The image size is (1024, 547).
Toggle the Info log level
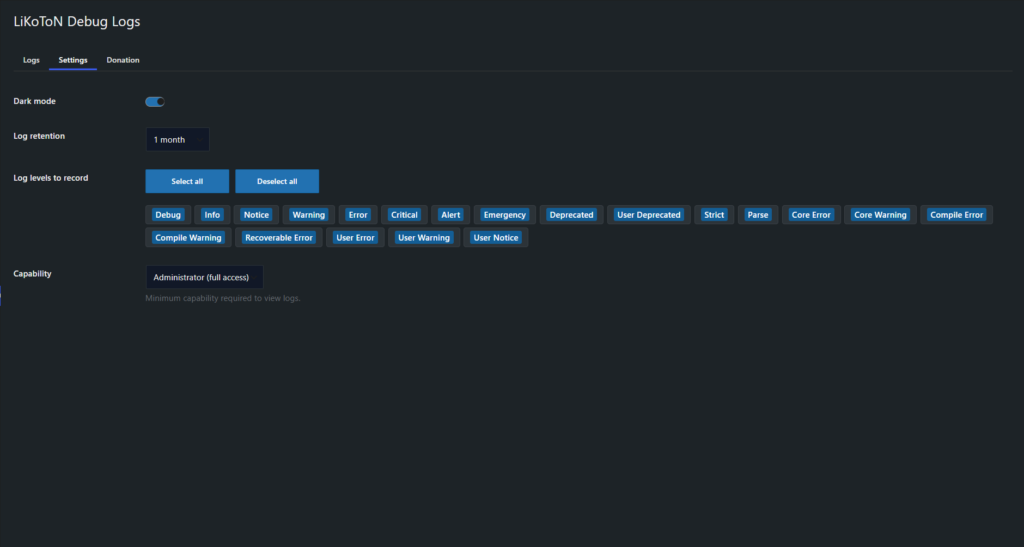click(x=212, y=215)
